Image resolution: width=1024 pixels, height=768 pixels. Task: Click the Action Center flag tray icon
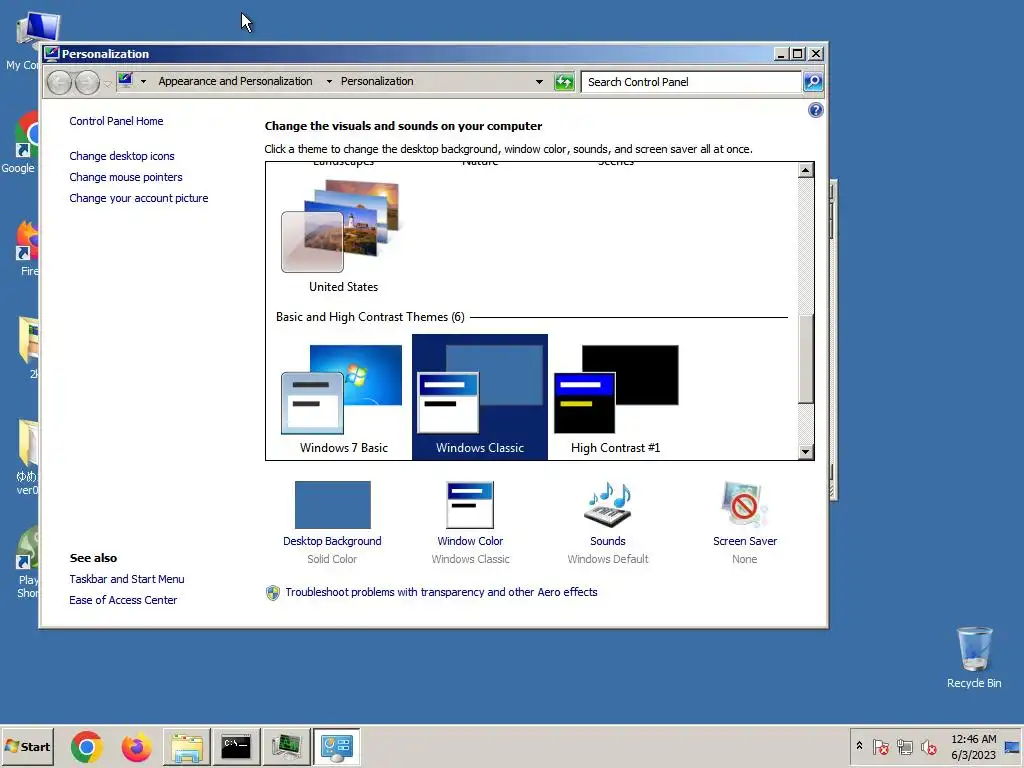point(880,746)
